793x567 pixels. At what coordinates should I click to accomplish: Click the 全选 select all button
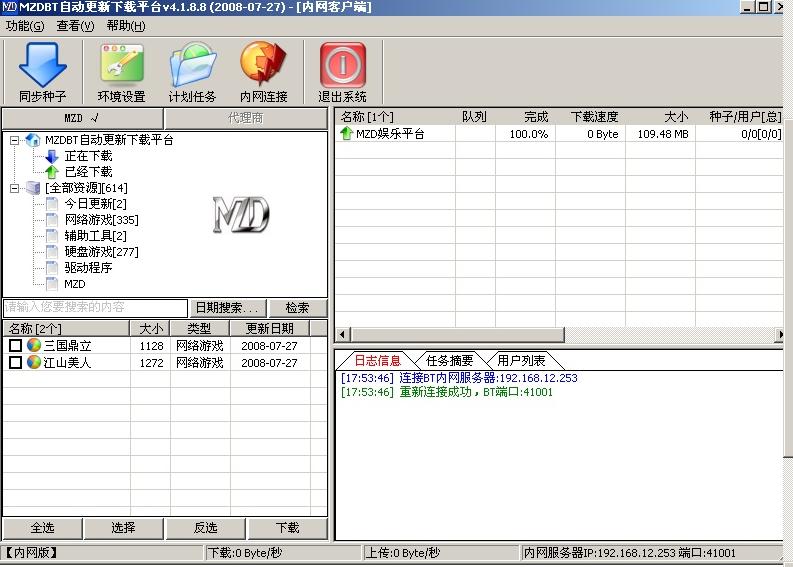[x=42, y=528]
